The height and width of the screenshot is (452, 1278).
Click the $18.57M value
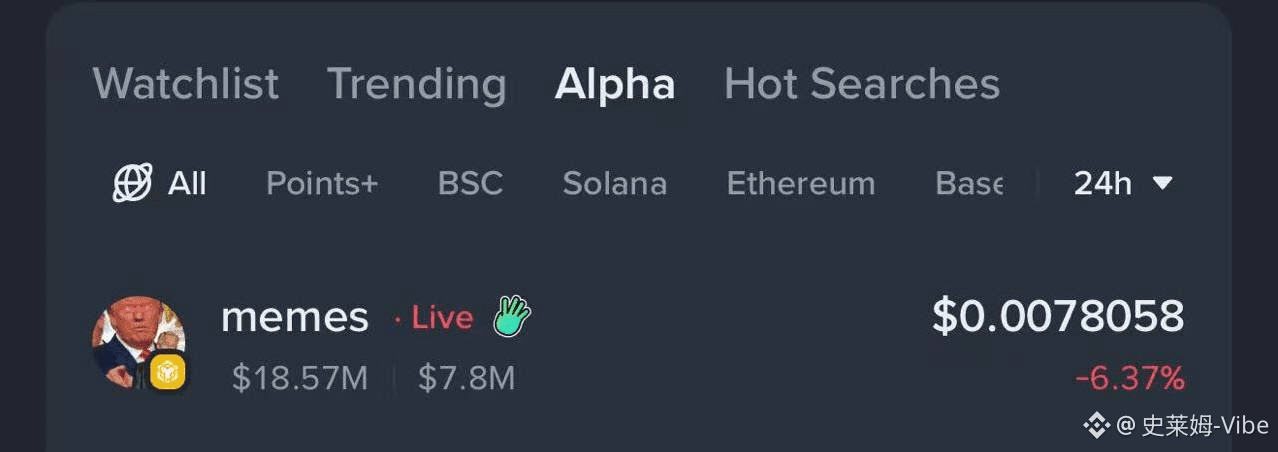pyautogui.click(x=299, y=378)
